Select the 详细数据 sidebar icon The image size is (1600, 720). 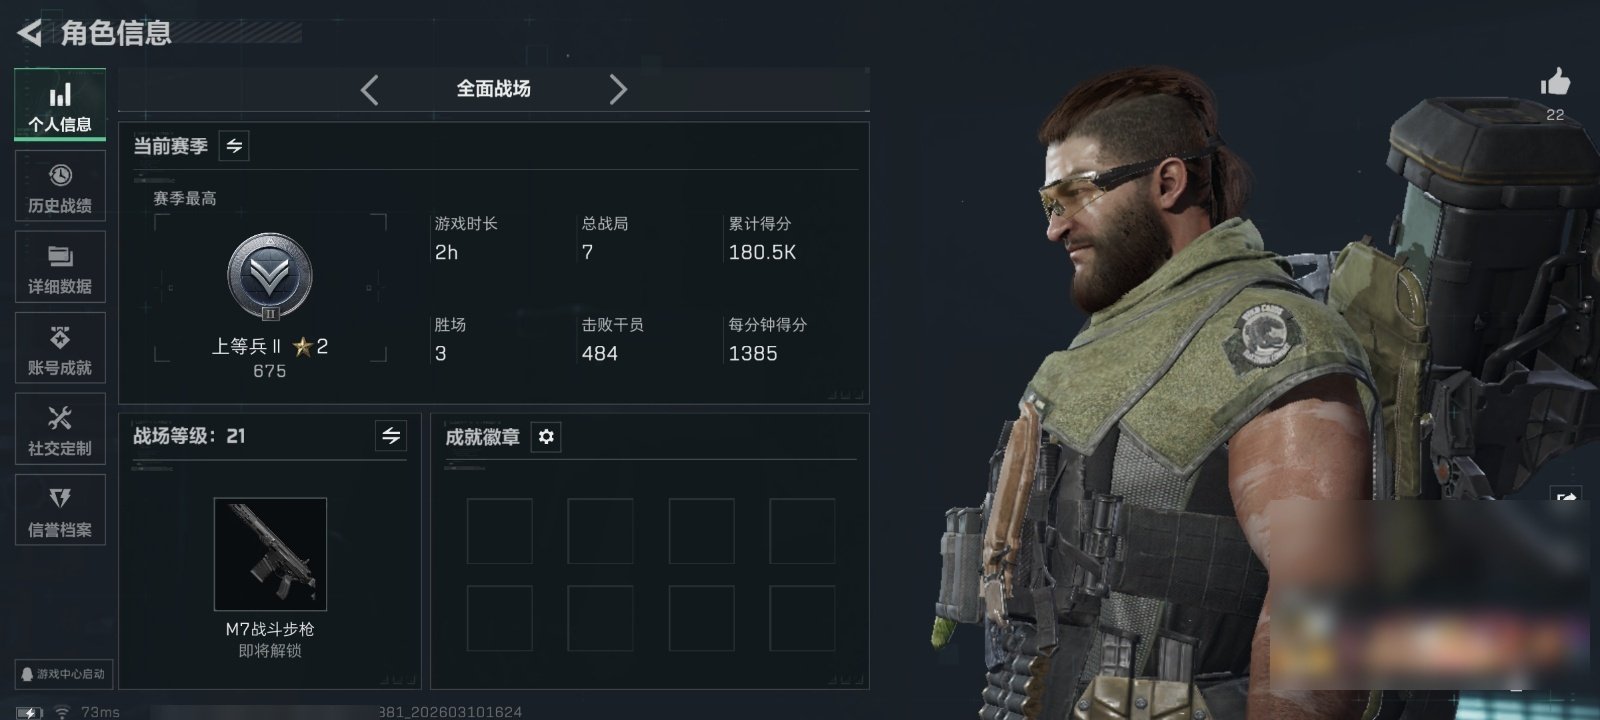tap(60, 267)
